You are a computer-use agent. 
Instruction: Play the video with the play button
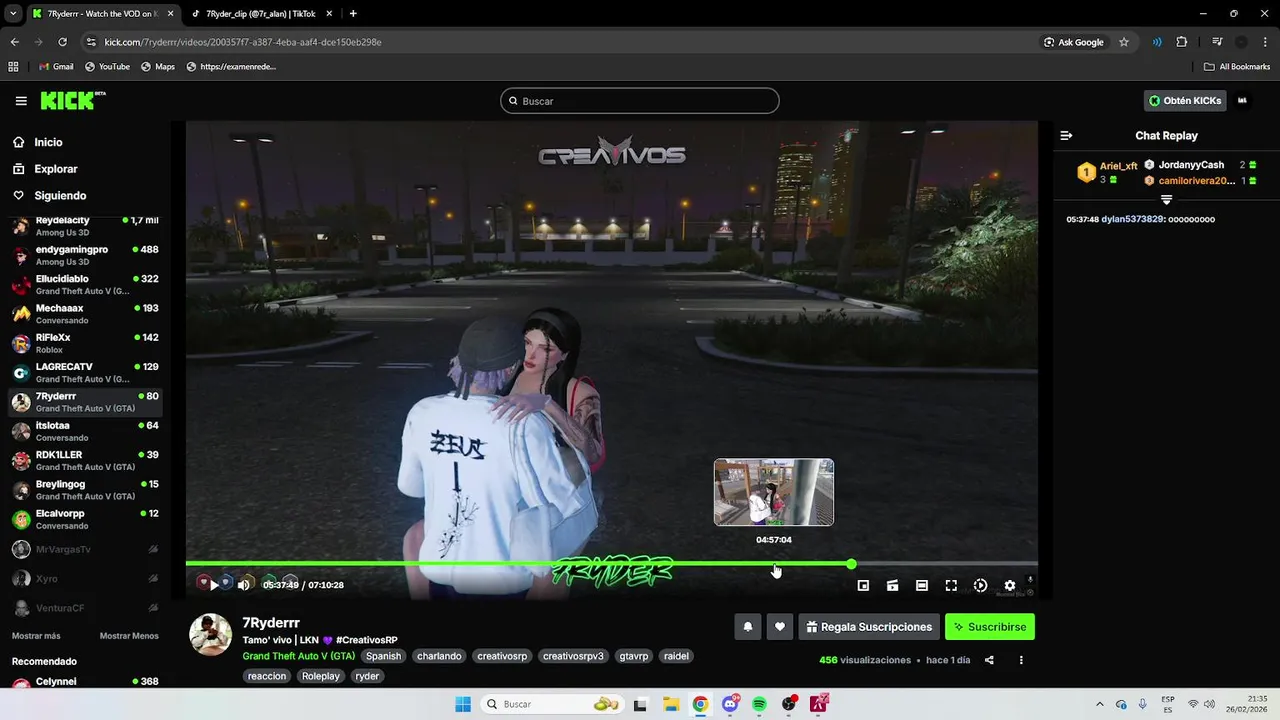click(214, 585)
